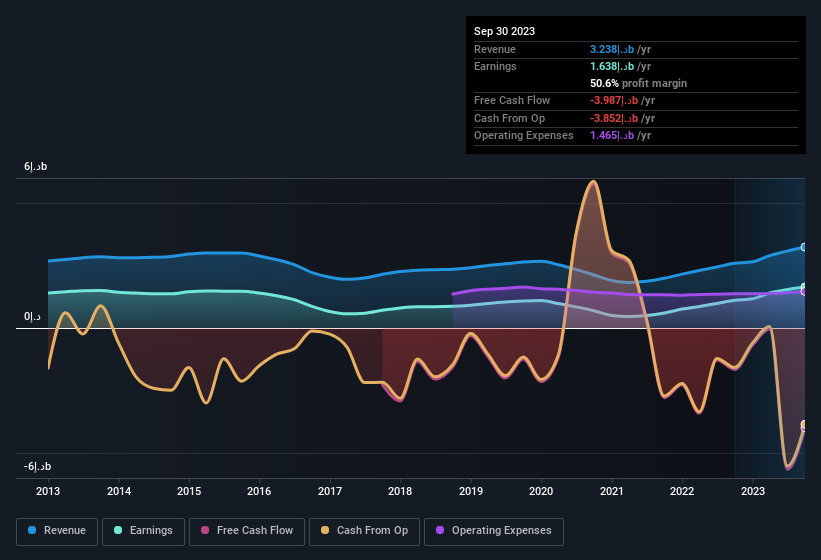Click the 2022 x-axis label

[682, 491]
